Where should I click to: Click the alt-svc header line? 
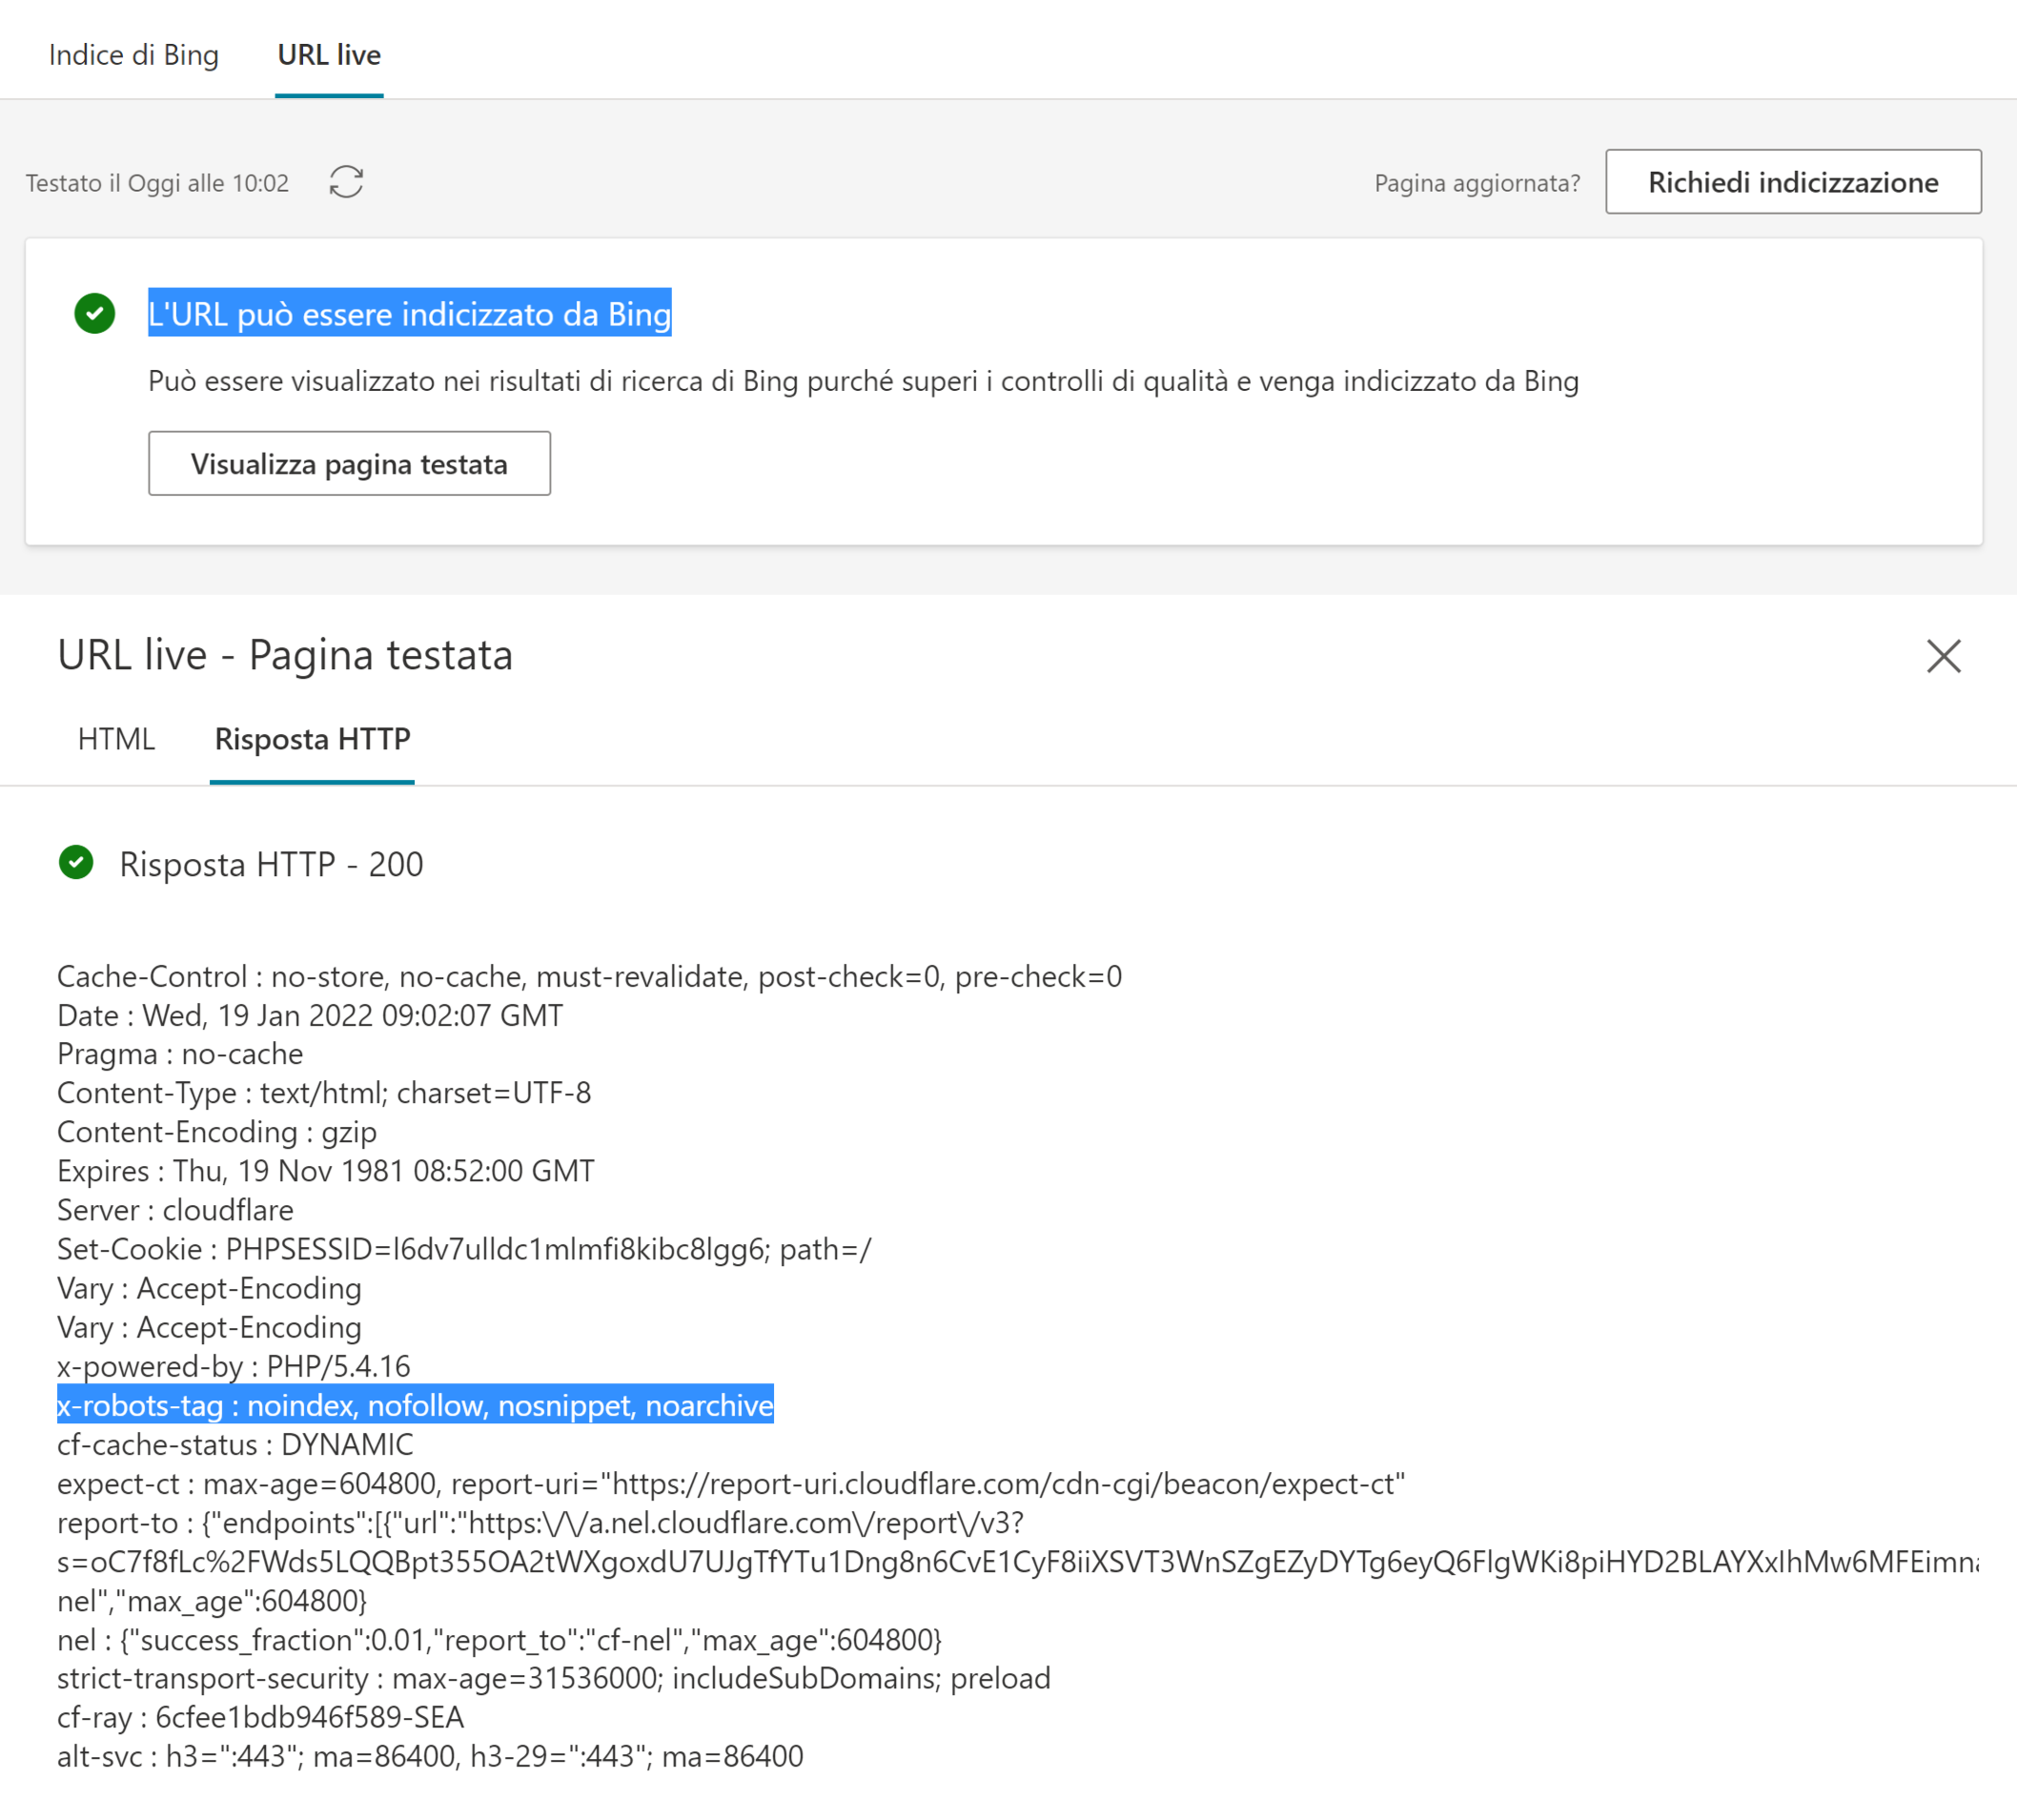tap(430, 1756)
